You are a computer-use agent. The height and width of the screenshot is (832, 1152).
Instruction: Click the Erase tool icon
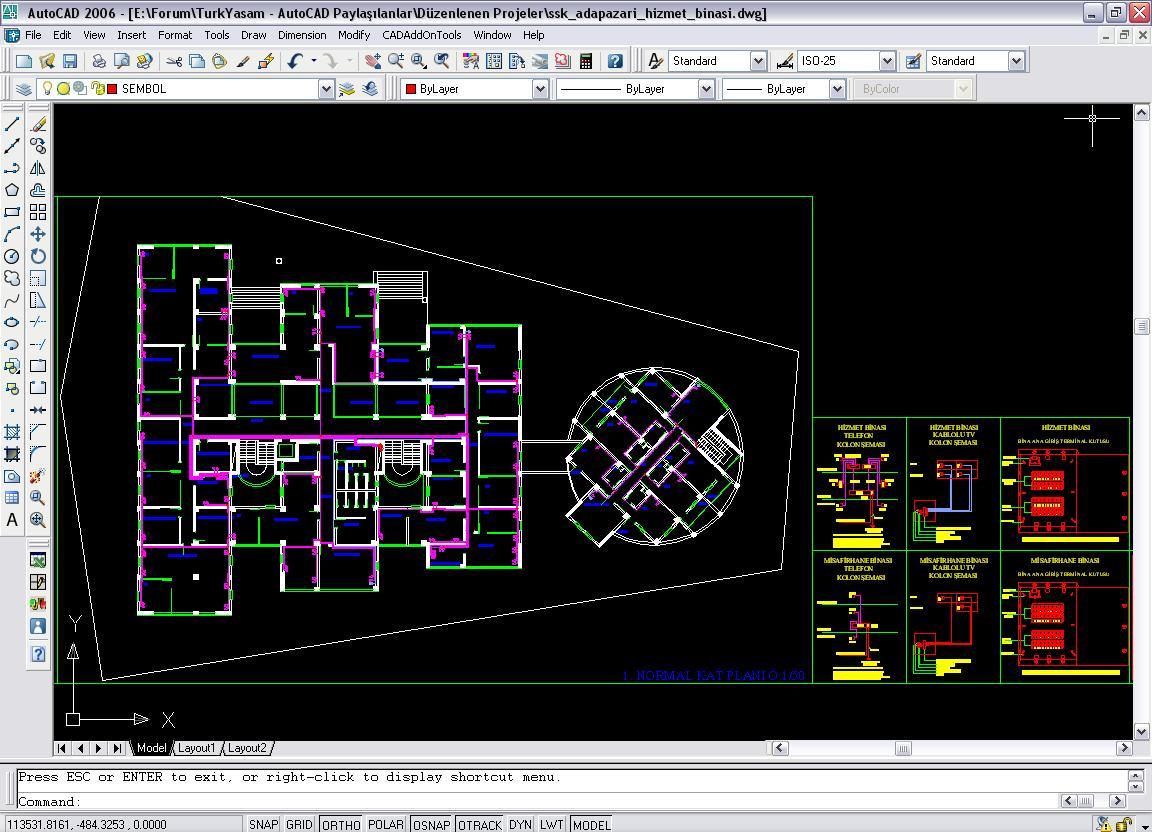tap(38, 124)
